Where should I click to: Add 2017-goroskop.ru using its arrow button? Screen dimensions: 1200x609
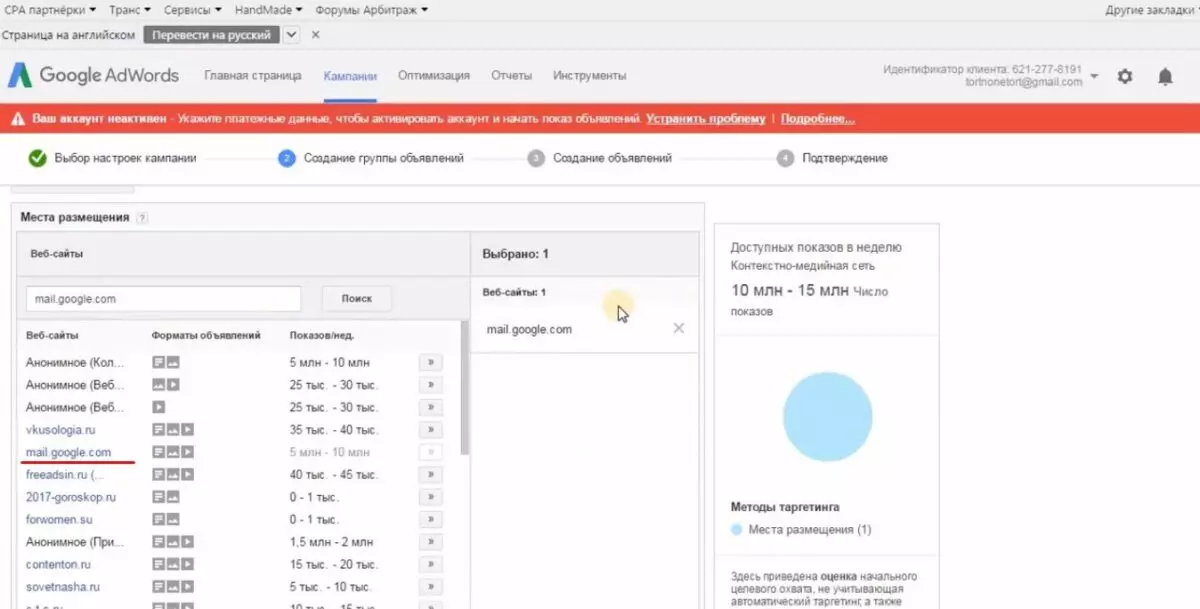pos(429,497)
